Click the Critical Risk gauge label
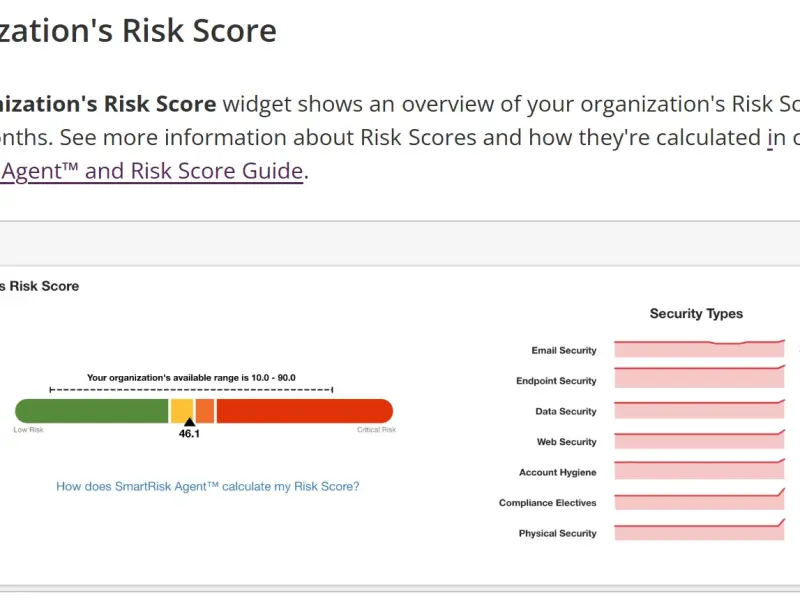This screenshot has height=600, width=800. pos(377,430)
